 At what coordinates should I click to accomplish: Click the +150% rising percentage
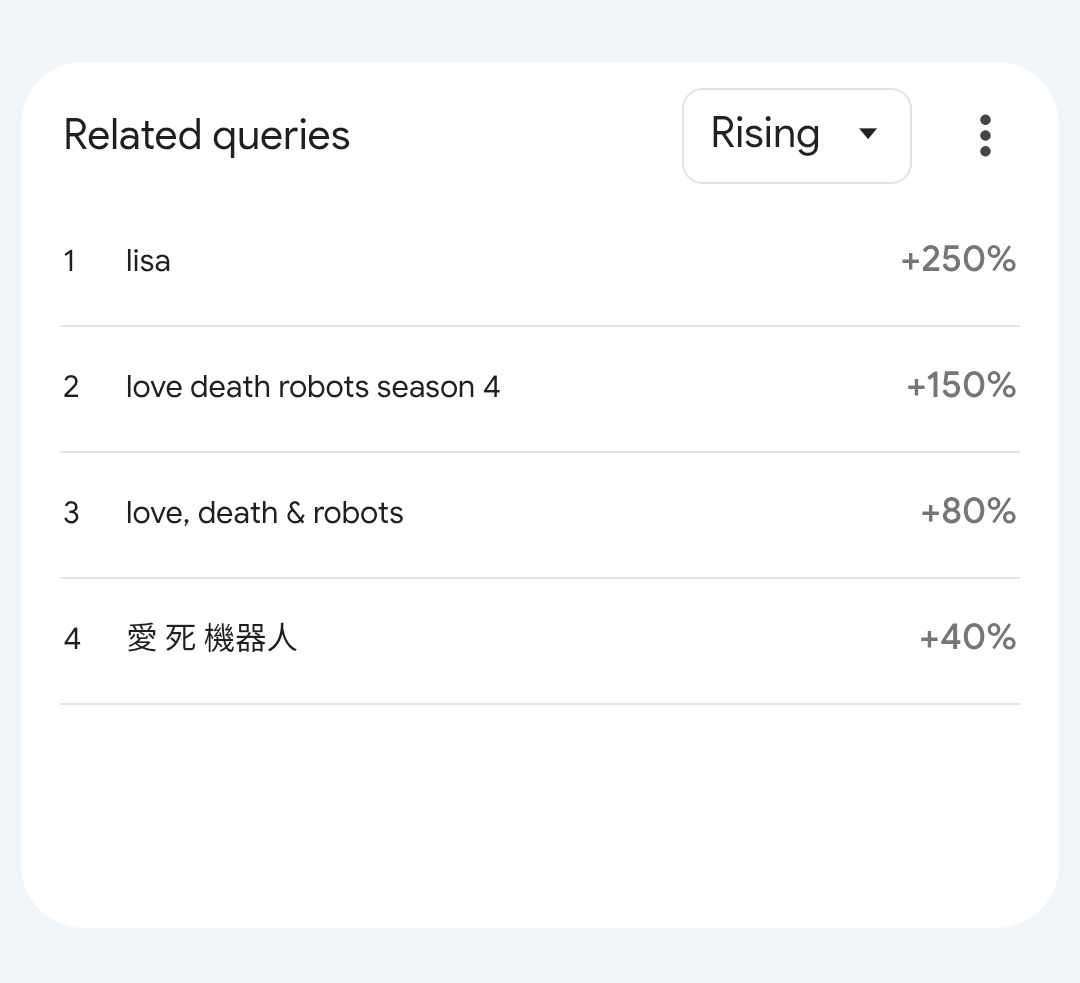tap(961, 386)
